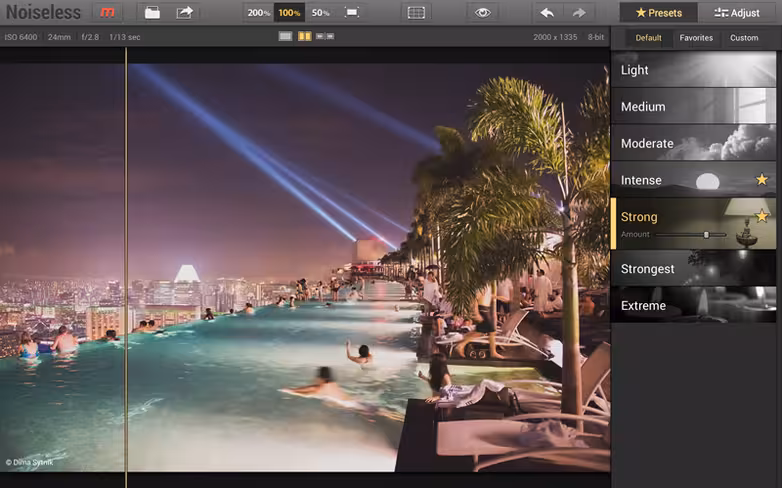The height and width of the screenshot is (488, 782).
Task: Click the 8-bit depth text
Action: click(x=595, y=37)
